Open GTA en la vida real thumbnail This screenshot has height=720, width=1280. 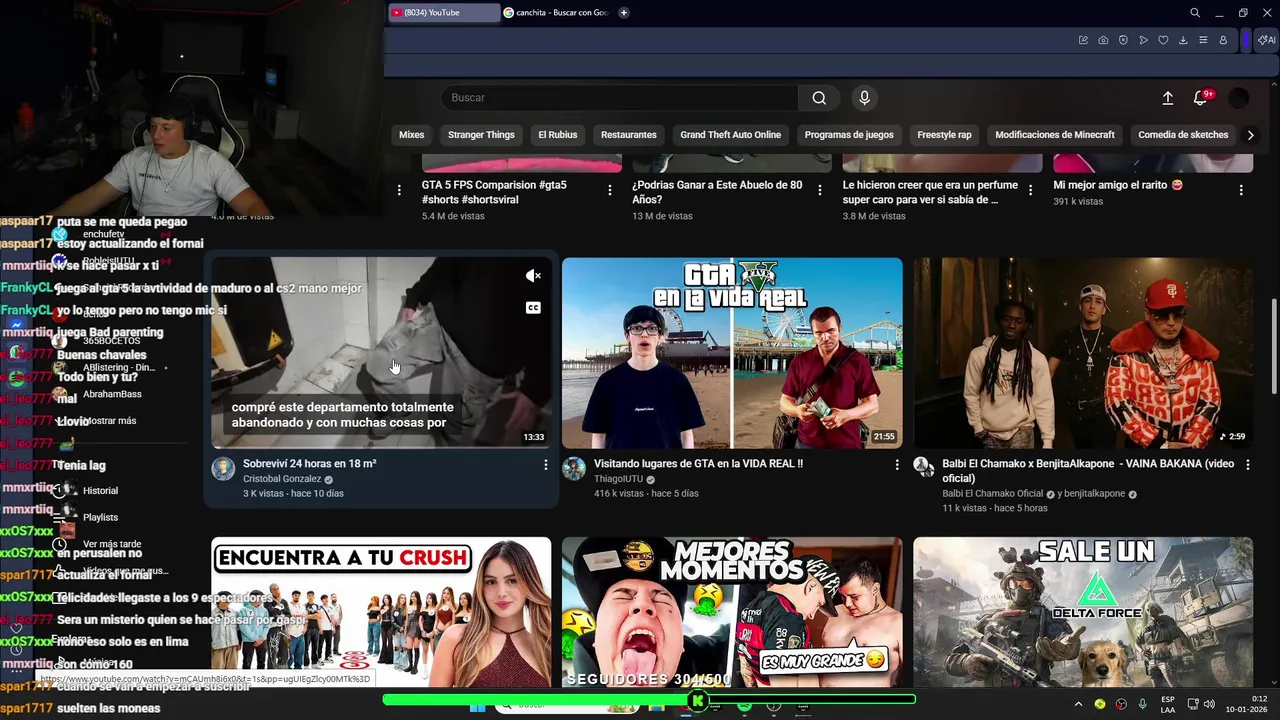tap(732, 353)
